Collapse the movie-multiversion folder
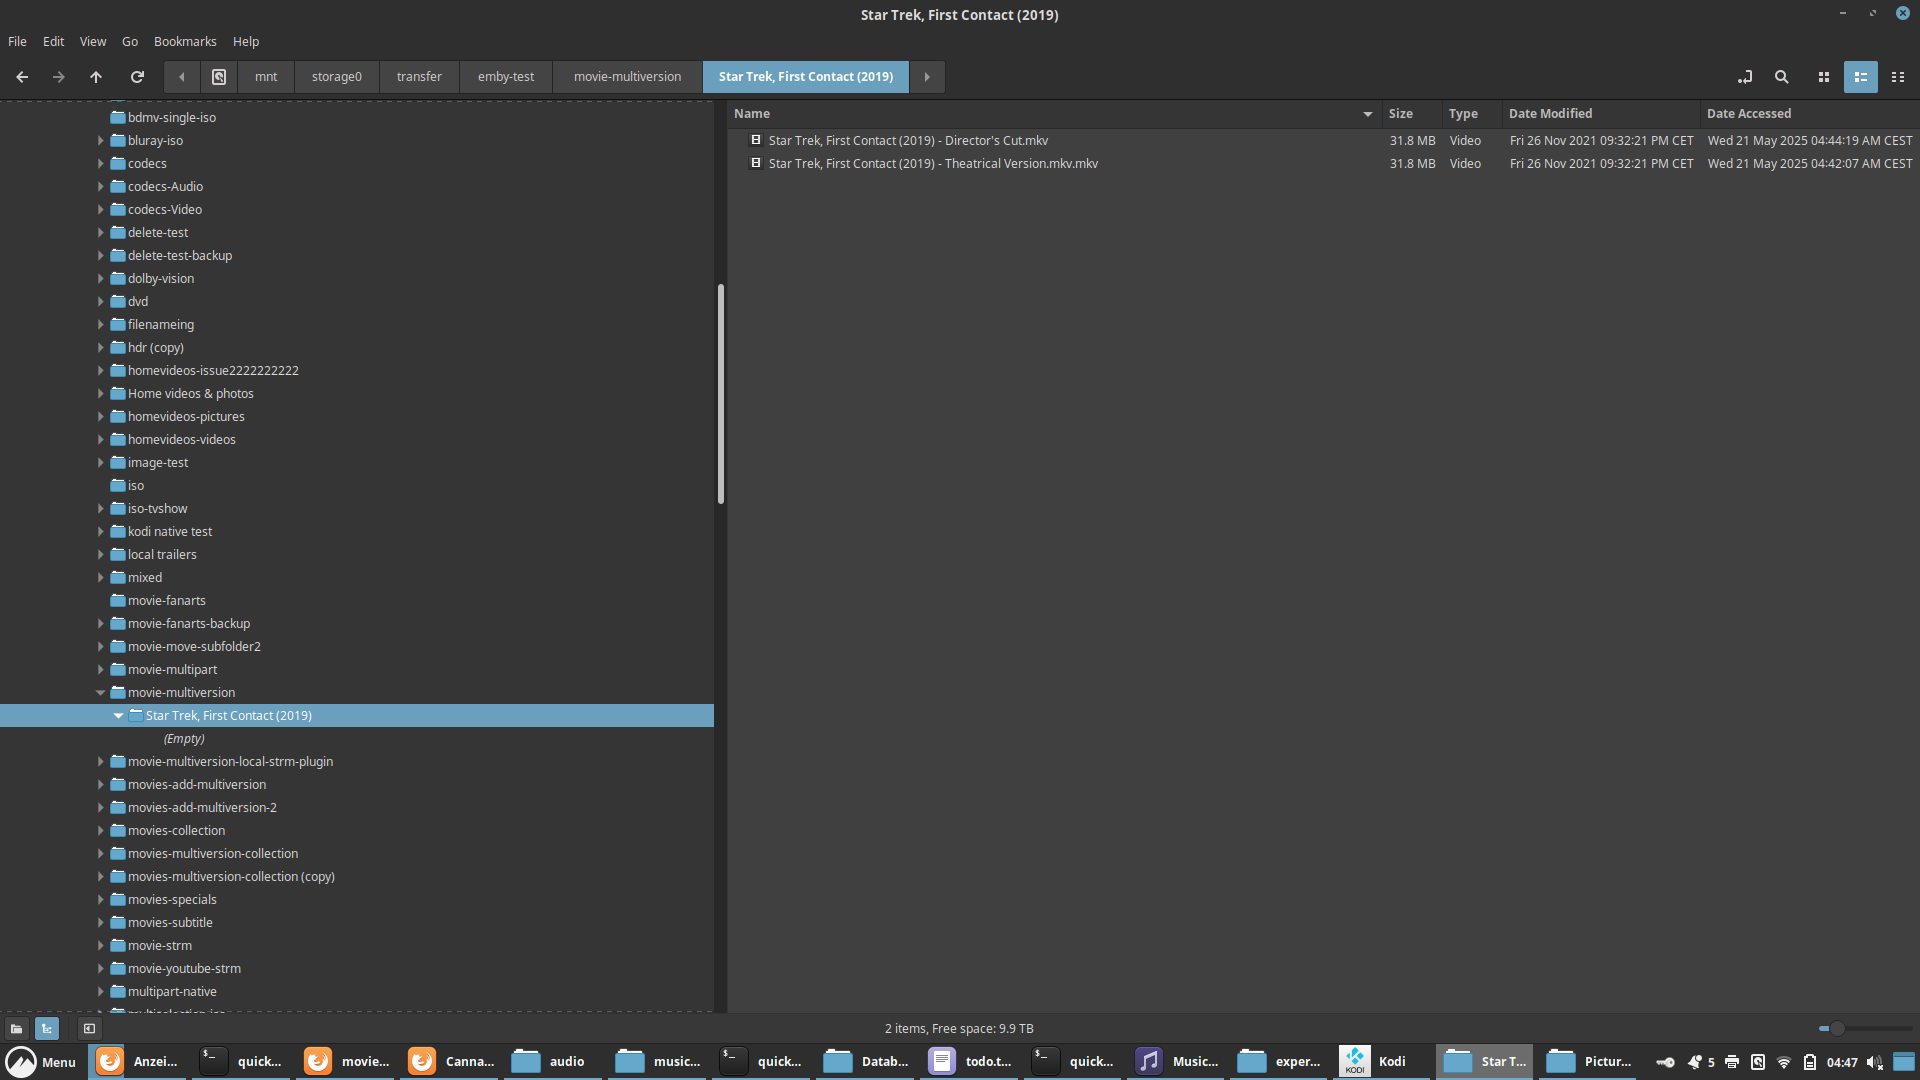Screen dimensions: 1920x1080 100,692
